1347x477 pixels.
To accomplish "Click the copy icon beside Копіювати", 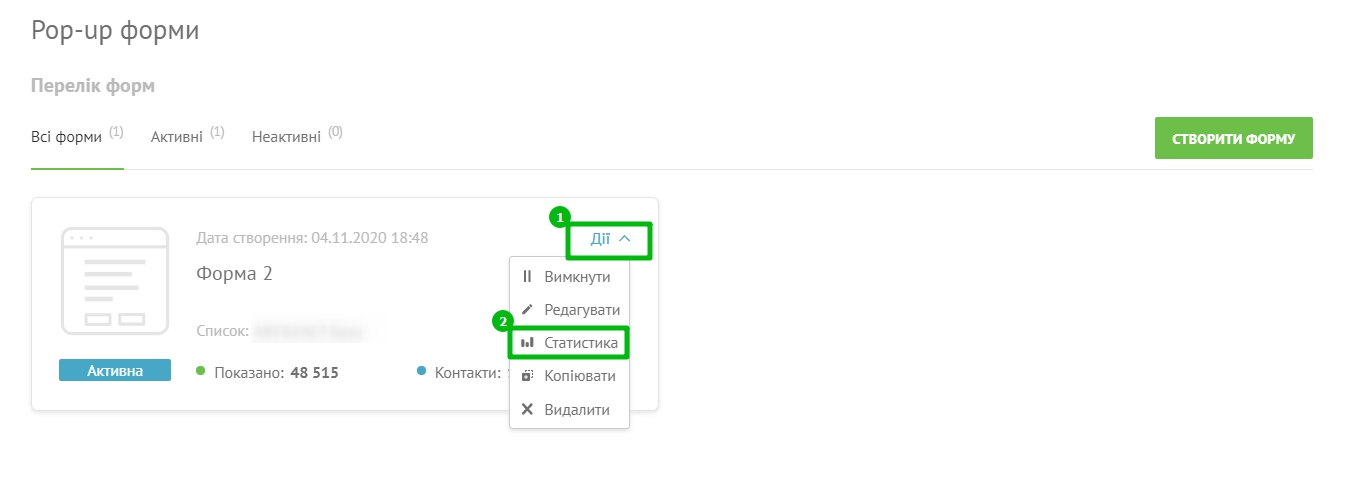I will 527,376.
